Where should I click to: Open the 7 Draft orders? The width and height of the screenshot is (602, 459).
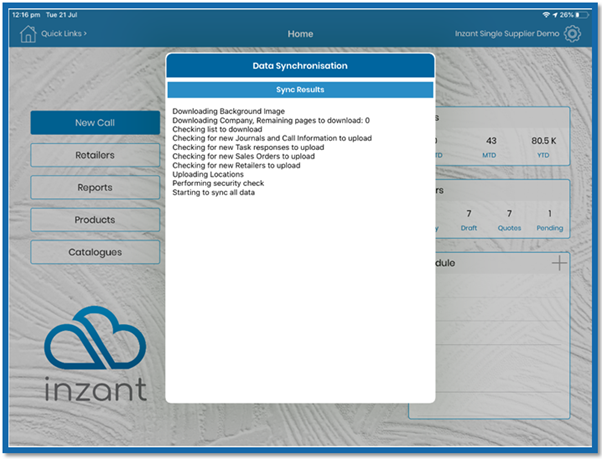[469, 220]
